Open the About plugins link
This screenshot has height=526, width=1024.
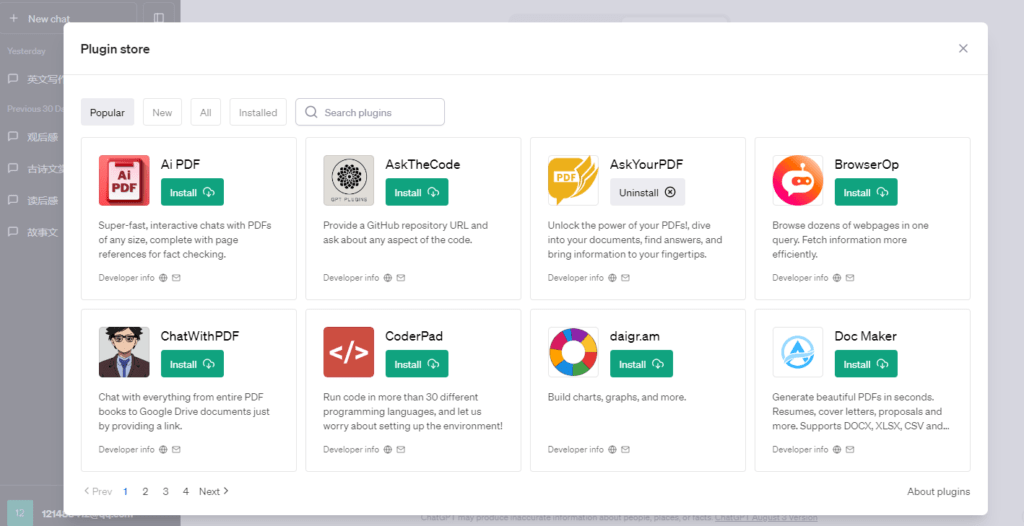coord(938,491)
